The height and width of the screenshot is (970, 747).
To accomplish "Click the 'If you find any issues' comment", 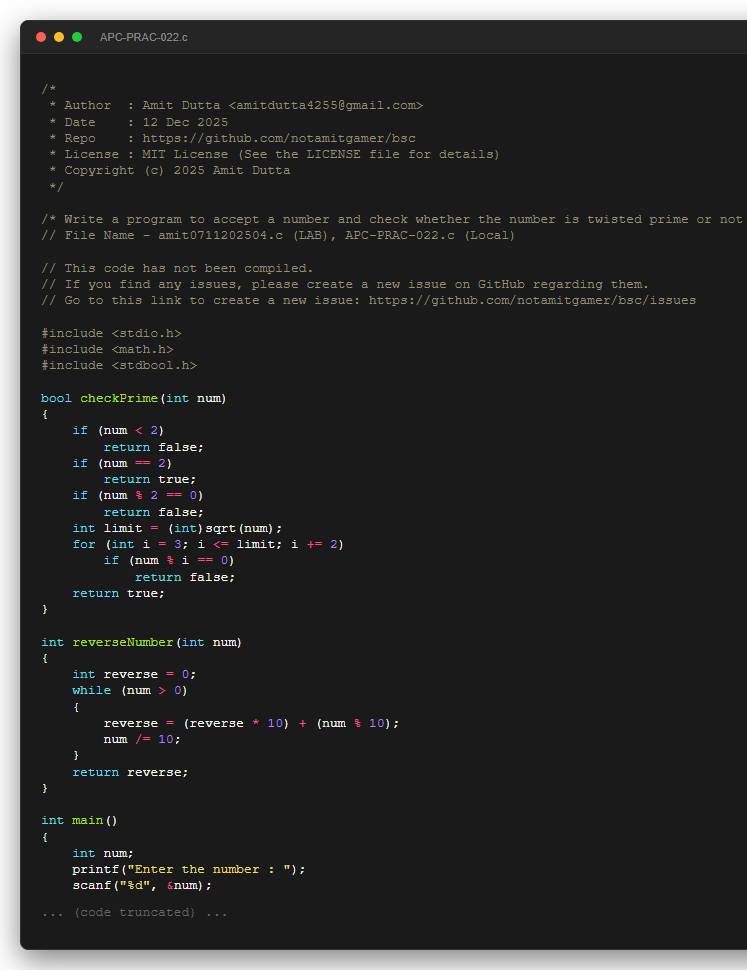I will click(345, 284).
